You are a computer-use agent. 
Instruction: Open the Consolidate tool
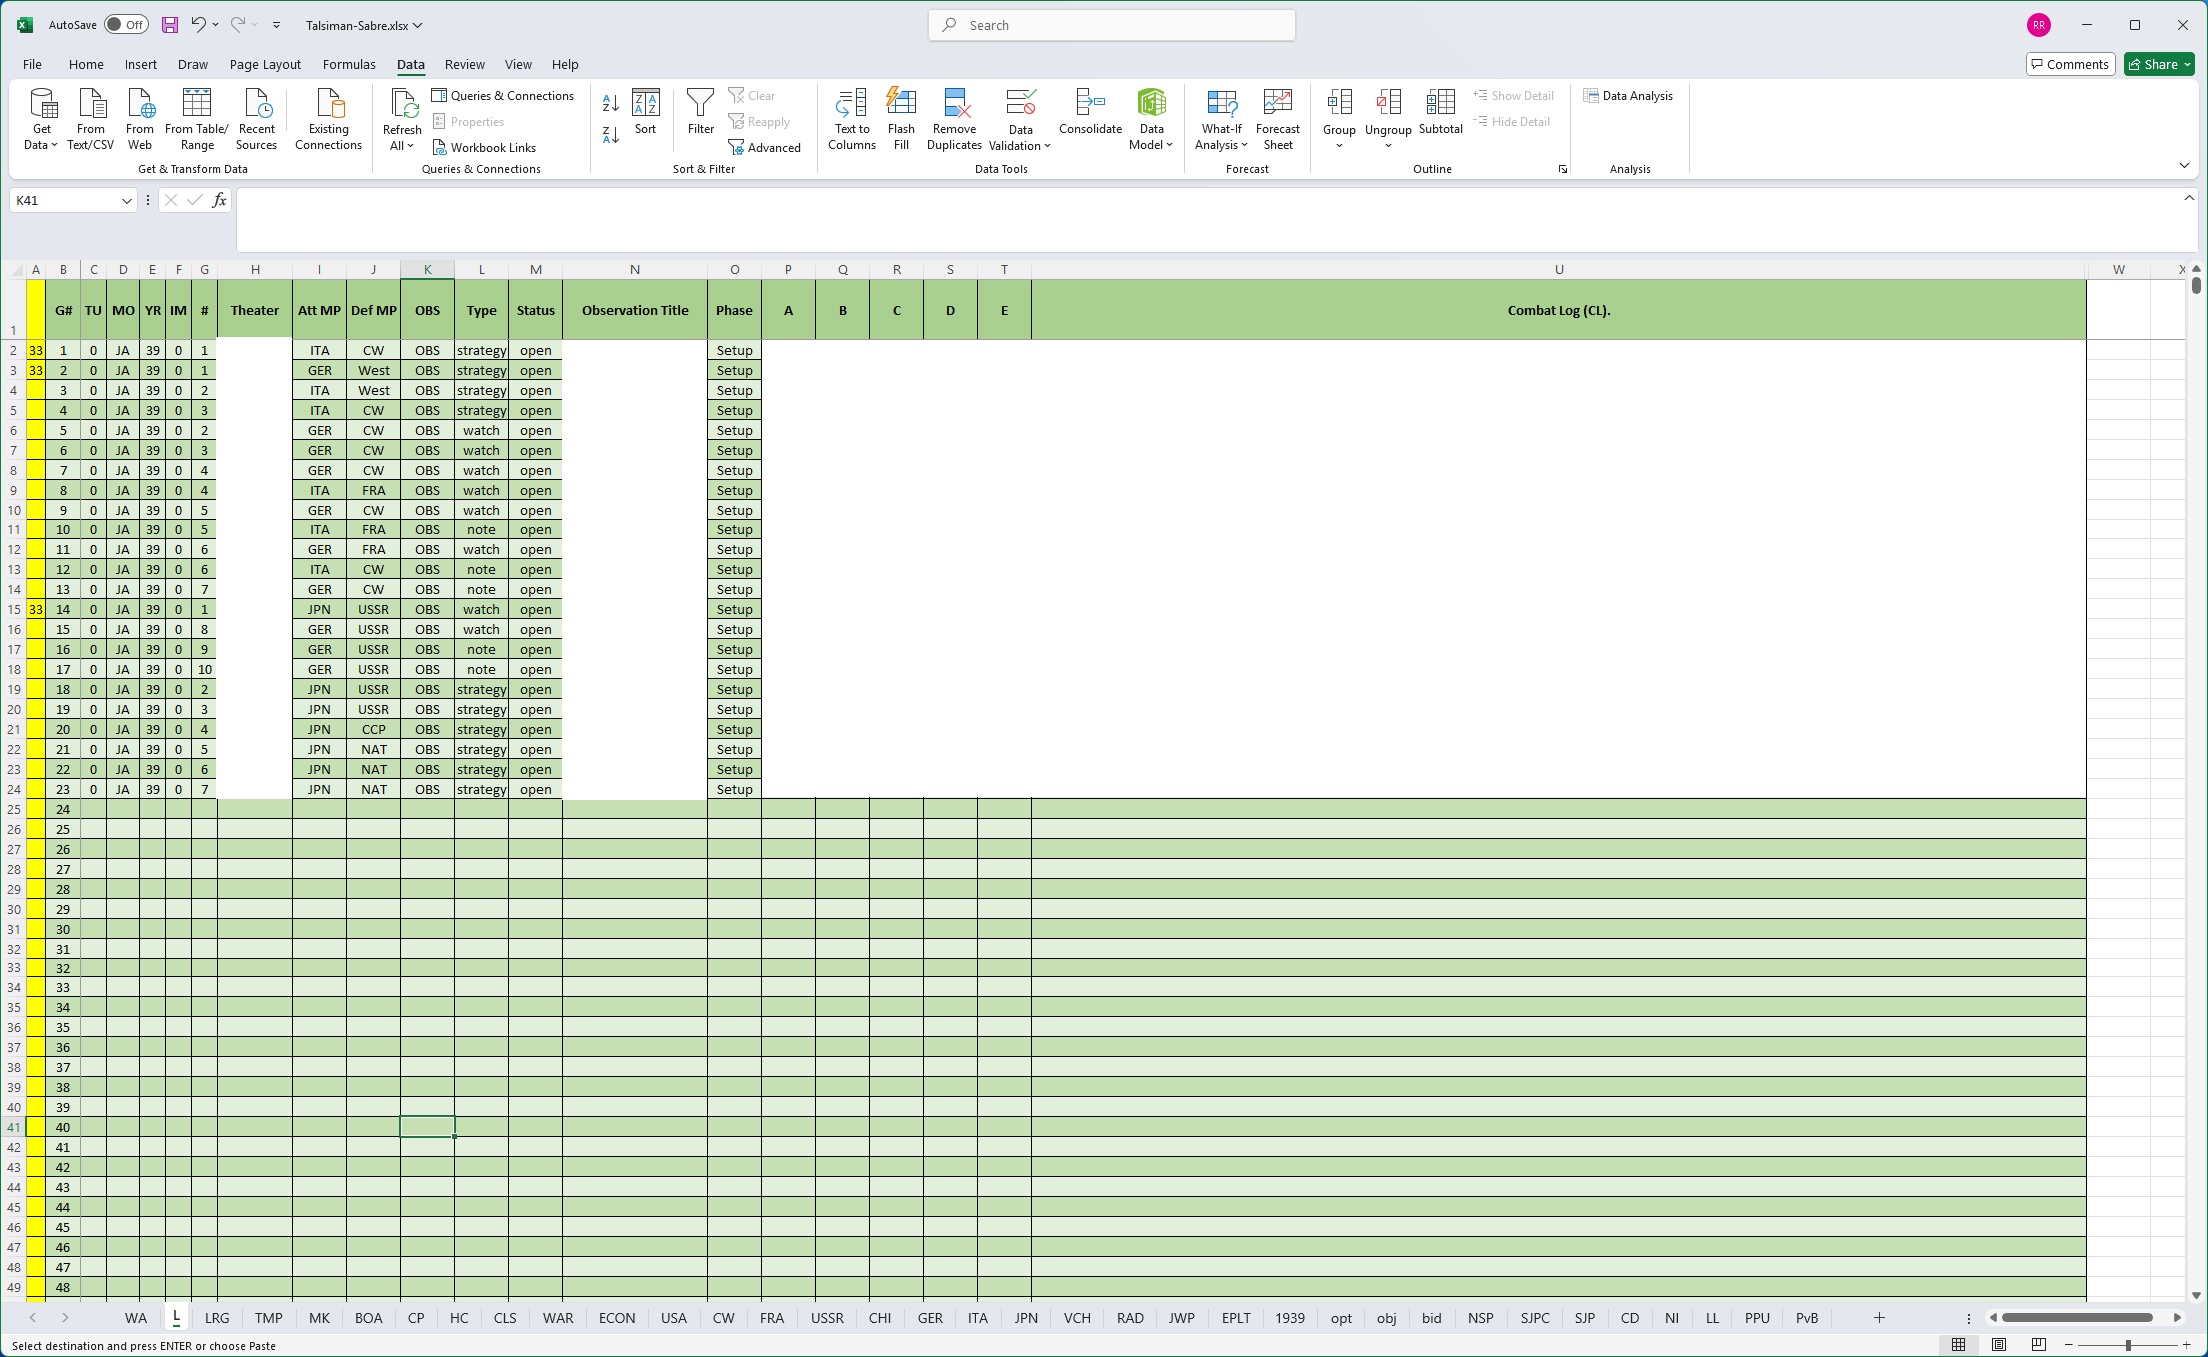(1090, 103)
